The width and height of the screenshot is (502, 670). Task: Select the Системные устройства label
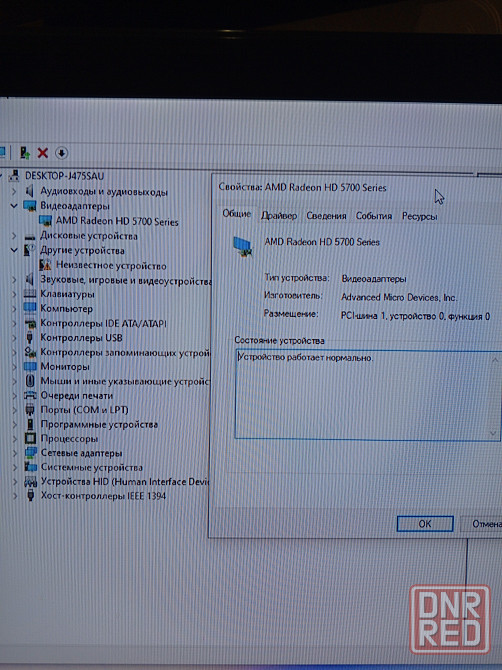click(x=92, y=467)
